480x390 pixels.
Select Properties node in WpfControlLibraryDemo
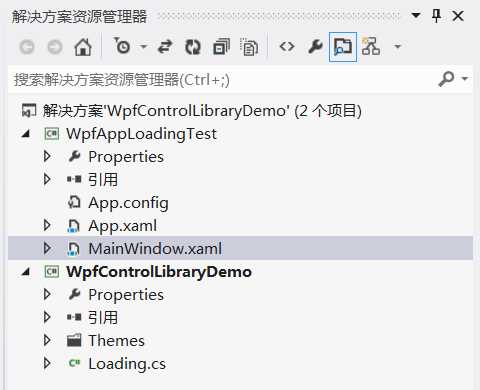click(x=126, y=295)
